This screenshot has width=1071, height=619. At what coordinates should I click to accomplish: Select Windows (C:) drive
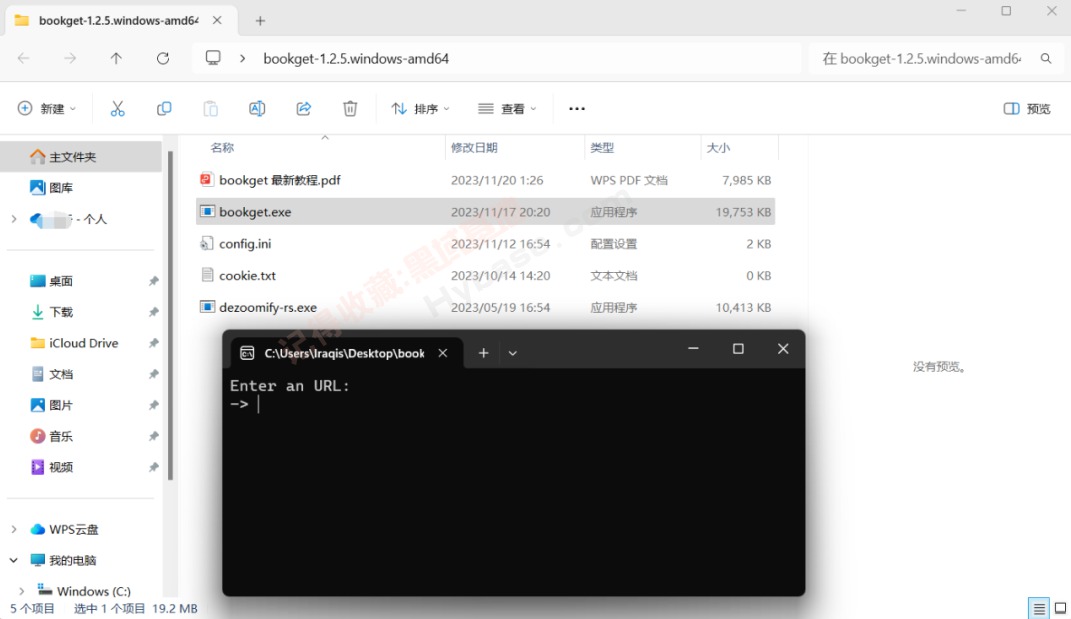pyautogui.click(x=94, y=591)
